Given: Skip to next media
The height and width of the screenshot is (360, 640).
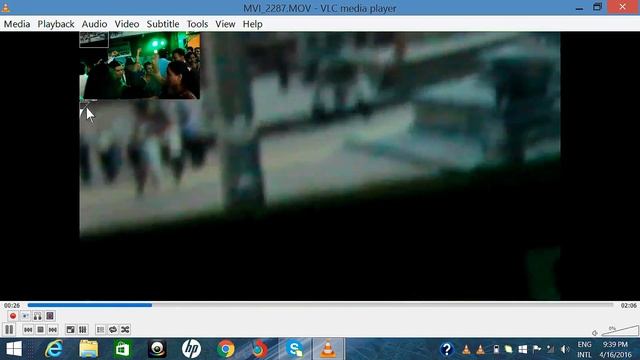Looking at the screenshot, I should click(x=53, y=329).
